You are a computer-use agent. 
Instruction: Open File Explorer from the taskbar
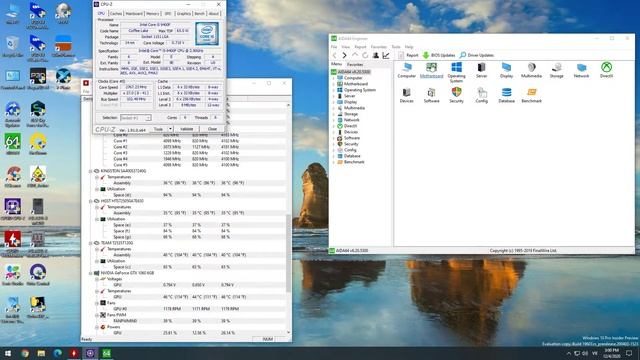41,353
